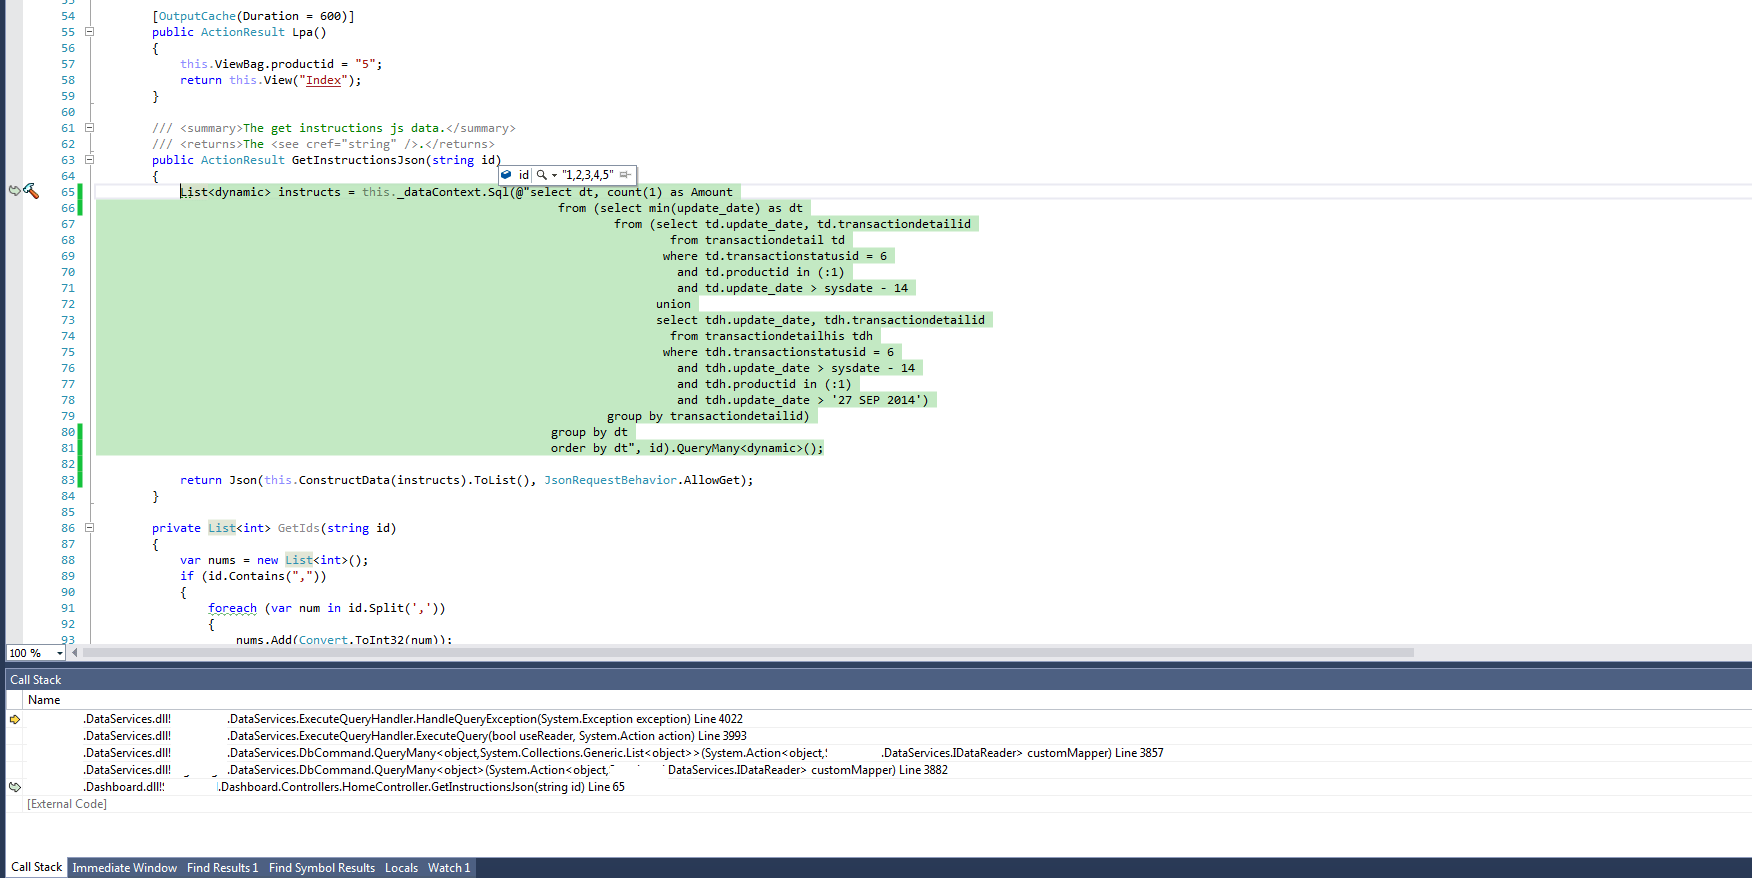Select the QueryMany Line 3857 frame

coord(880,753)
